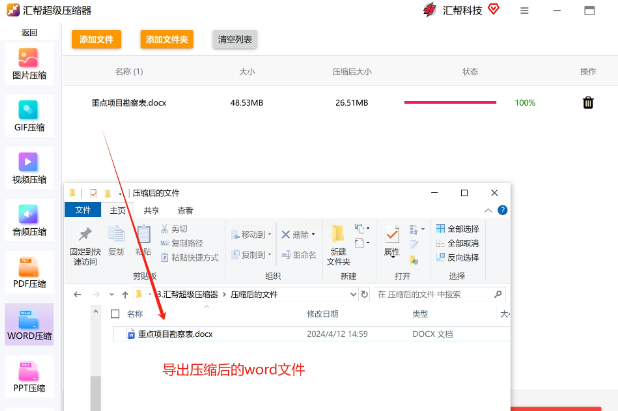The height and width of the screenshot is (411, 618).
Task: Click the 添加文件 button
Action: [x=96, y=39]
